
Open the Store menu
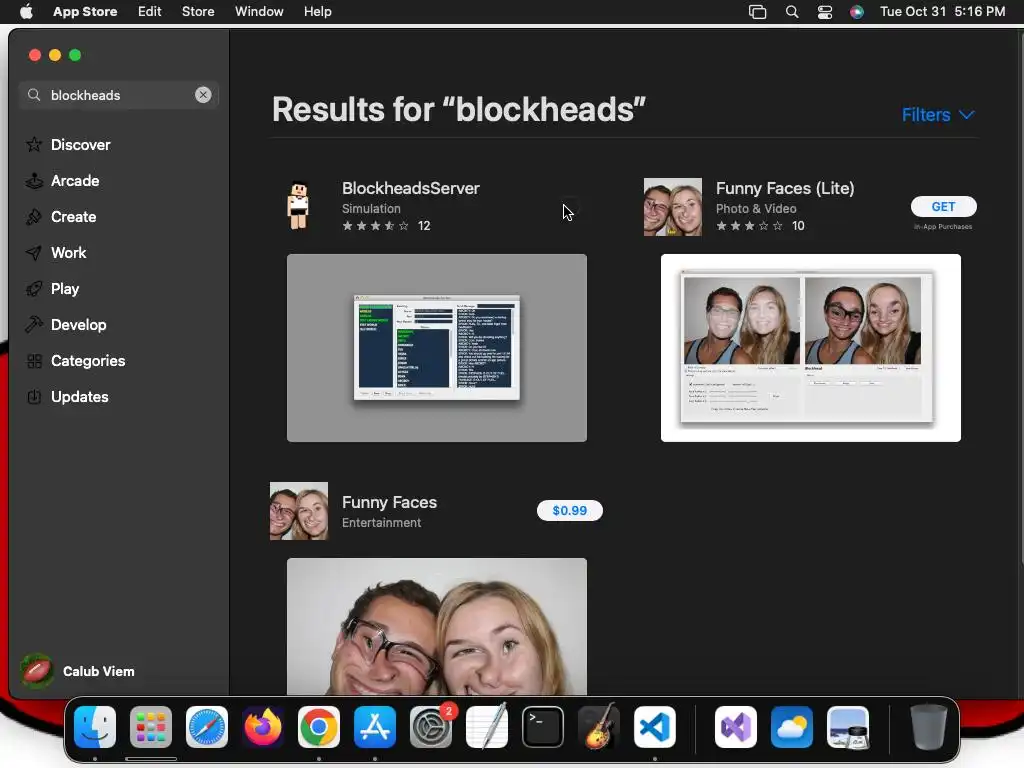click(x=198, y=11)
